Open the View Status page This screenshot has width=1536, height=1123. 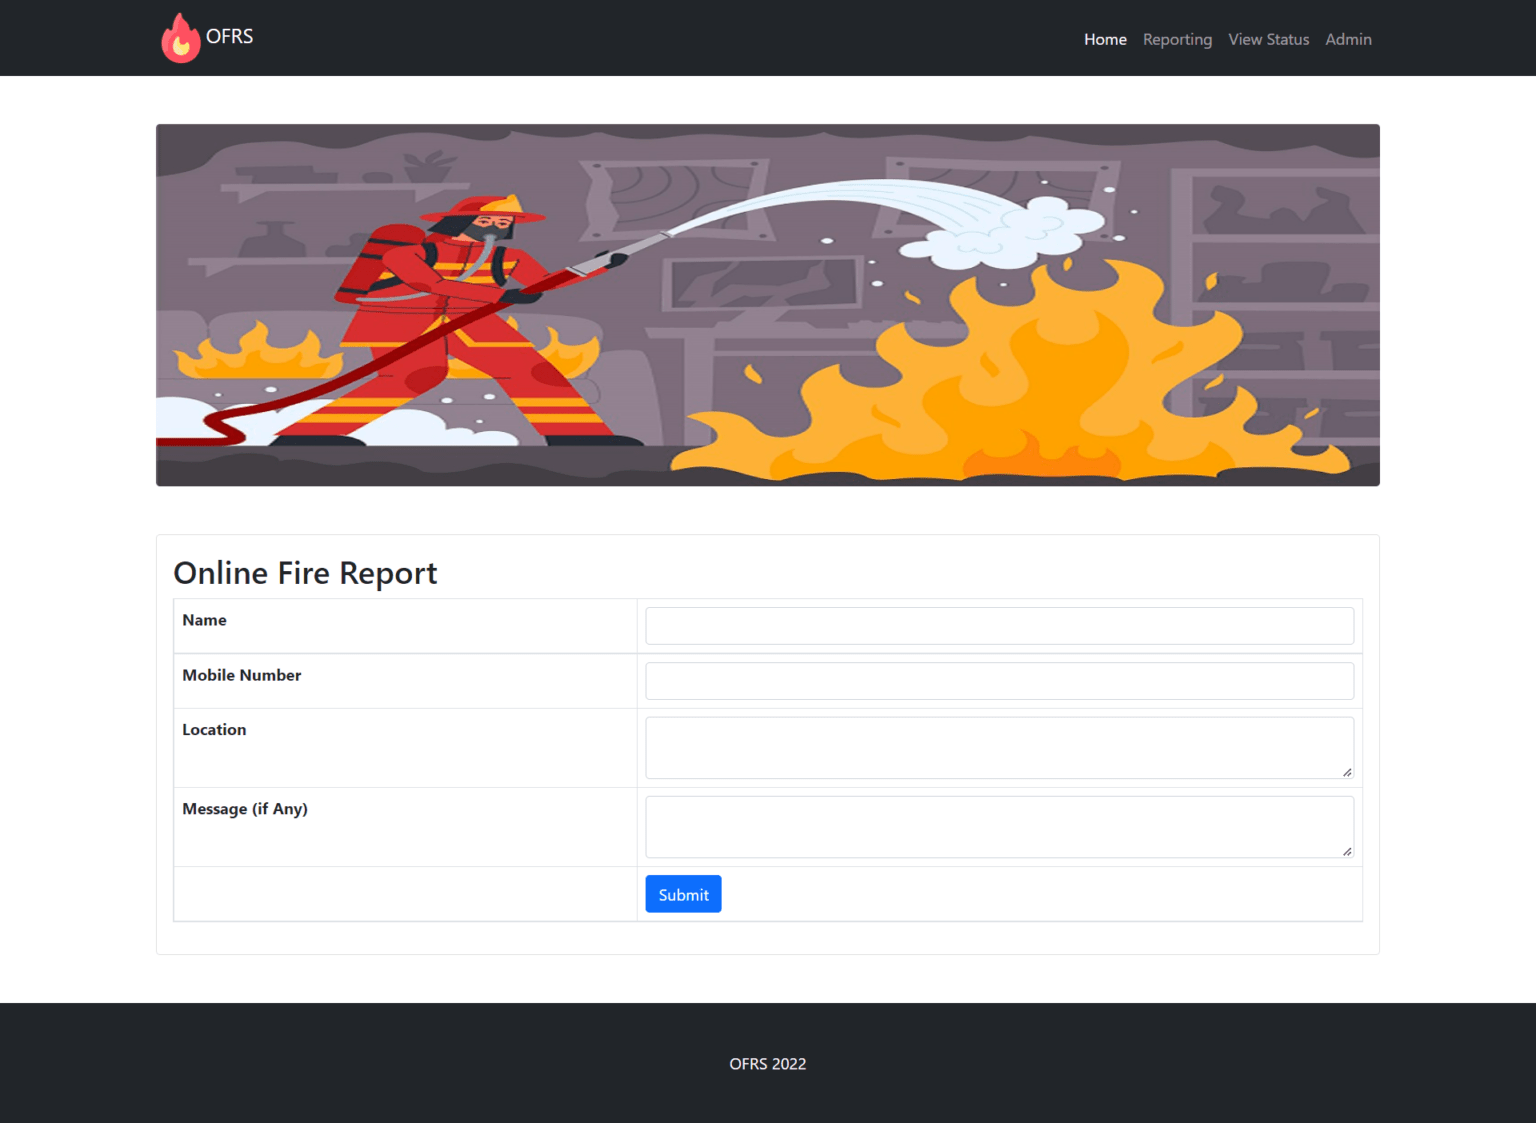(x=1268, y=39)
